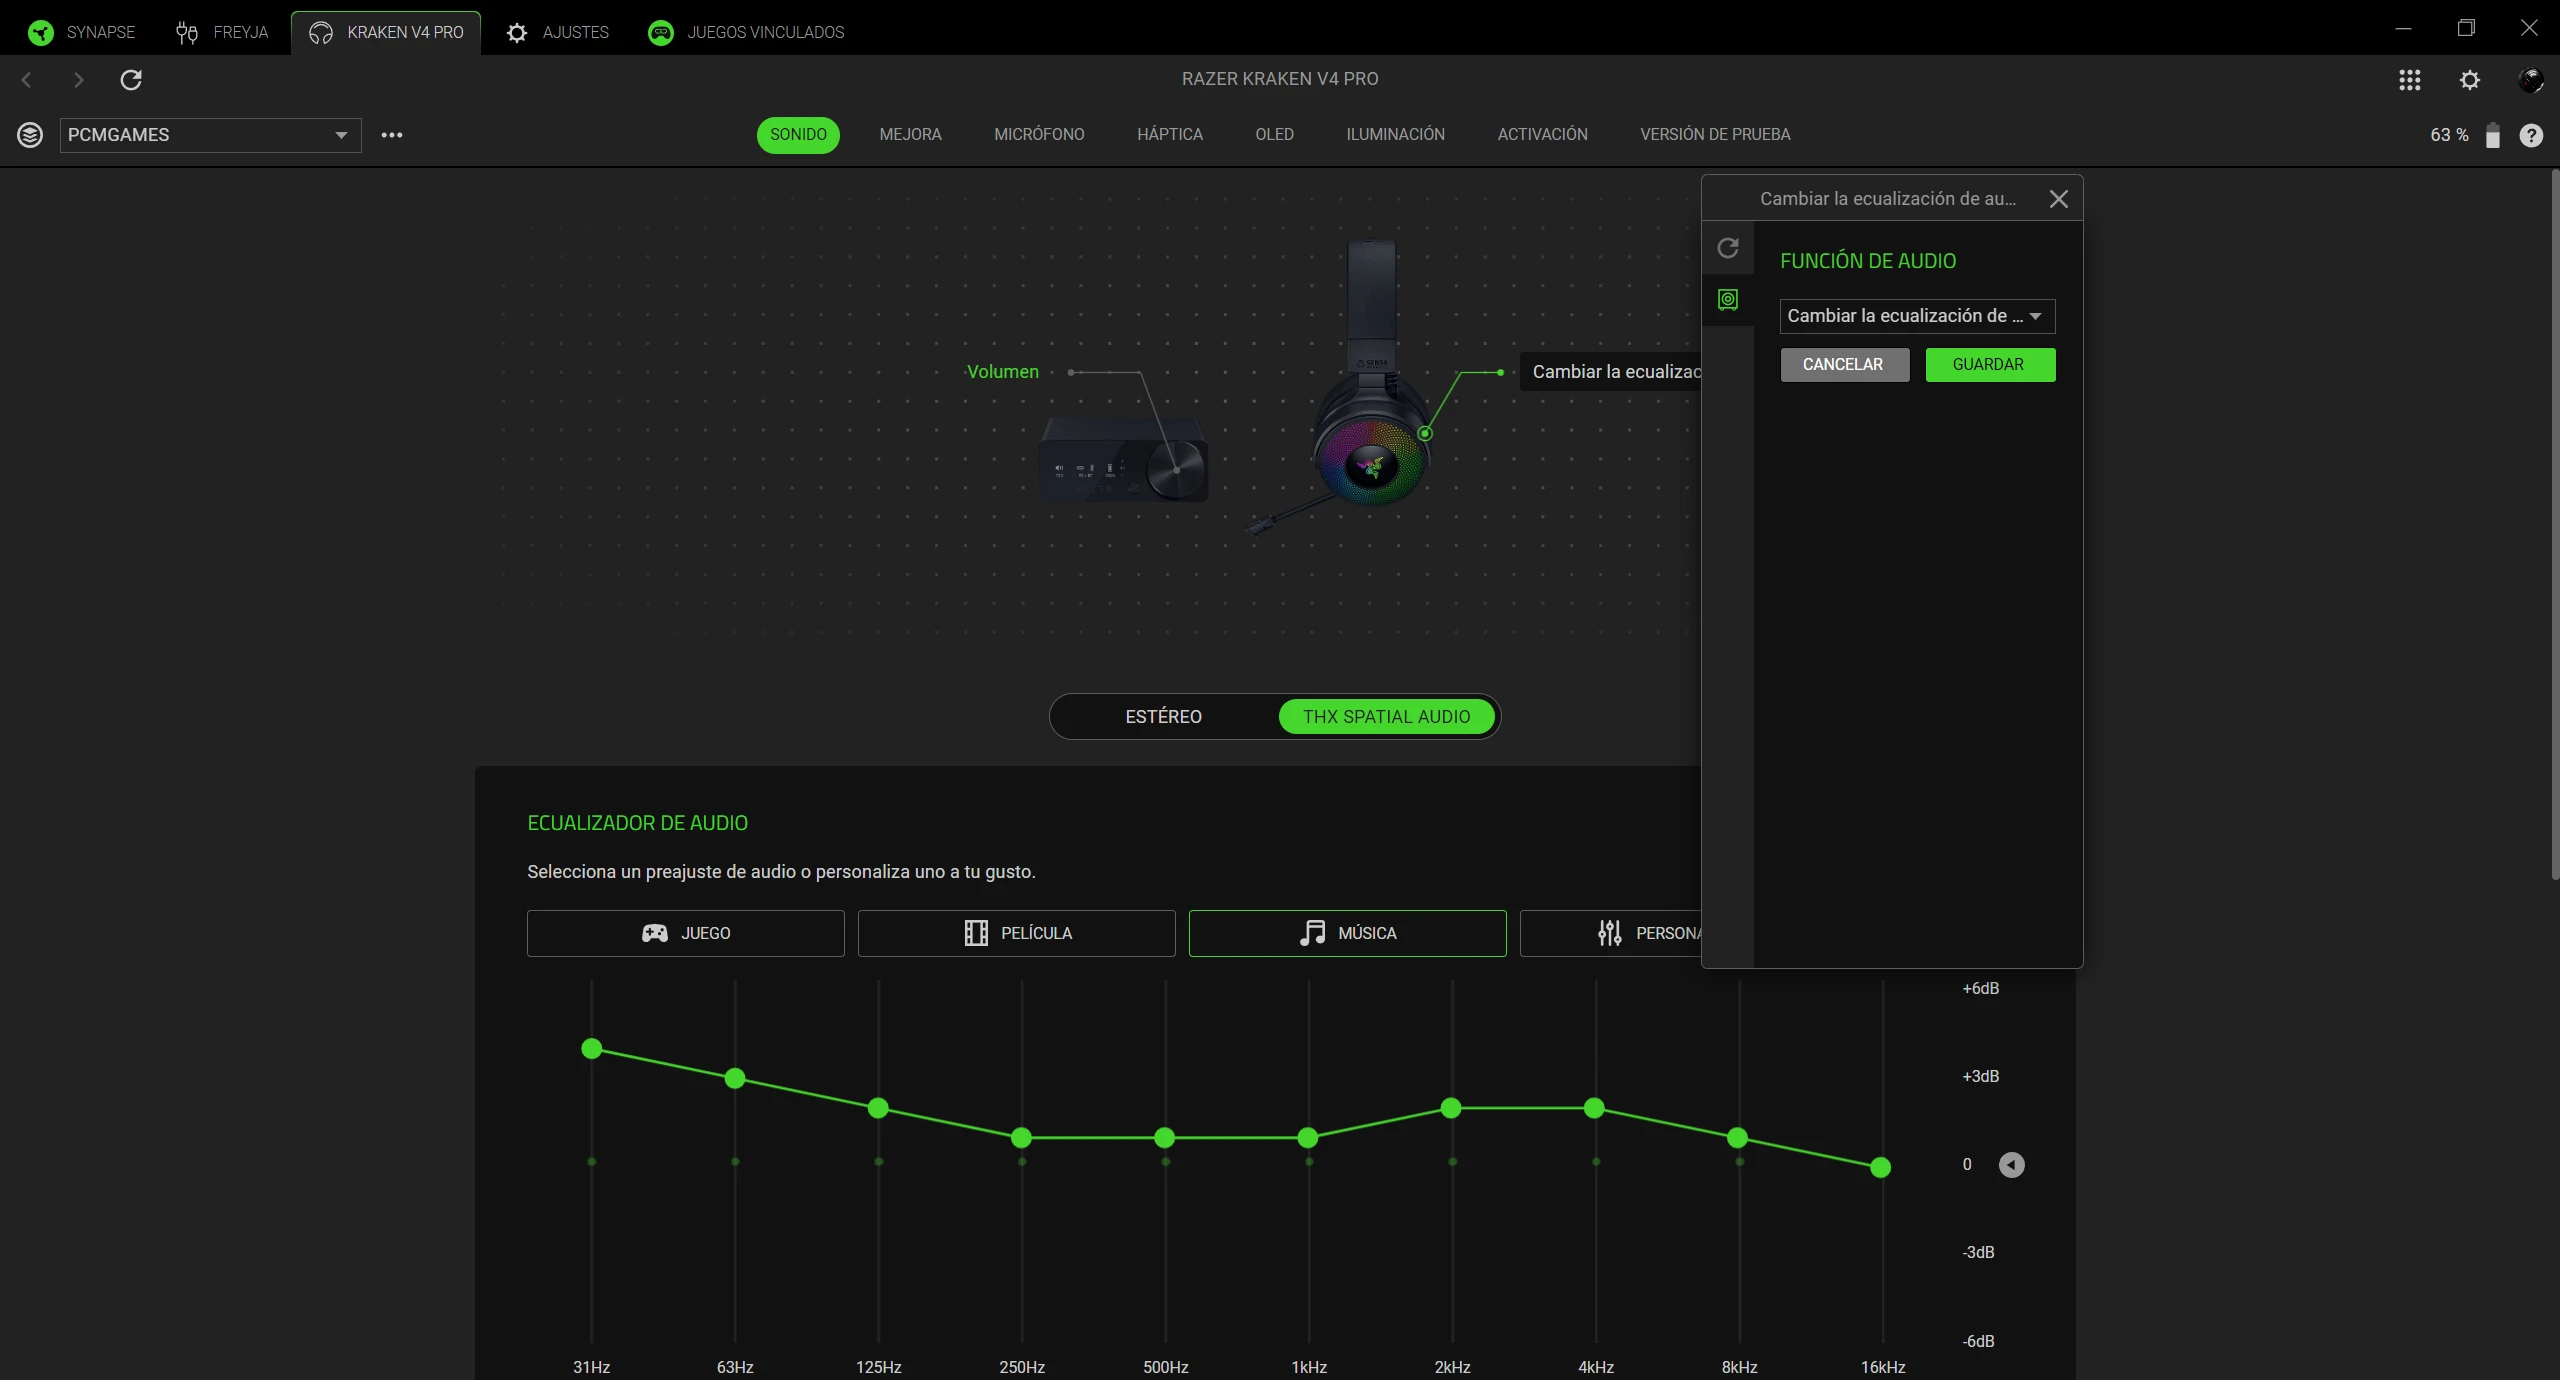Select the PELÍCULA equalizer preset

[1017, 933]
